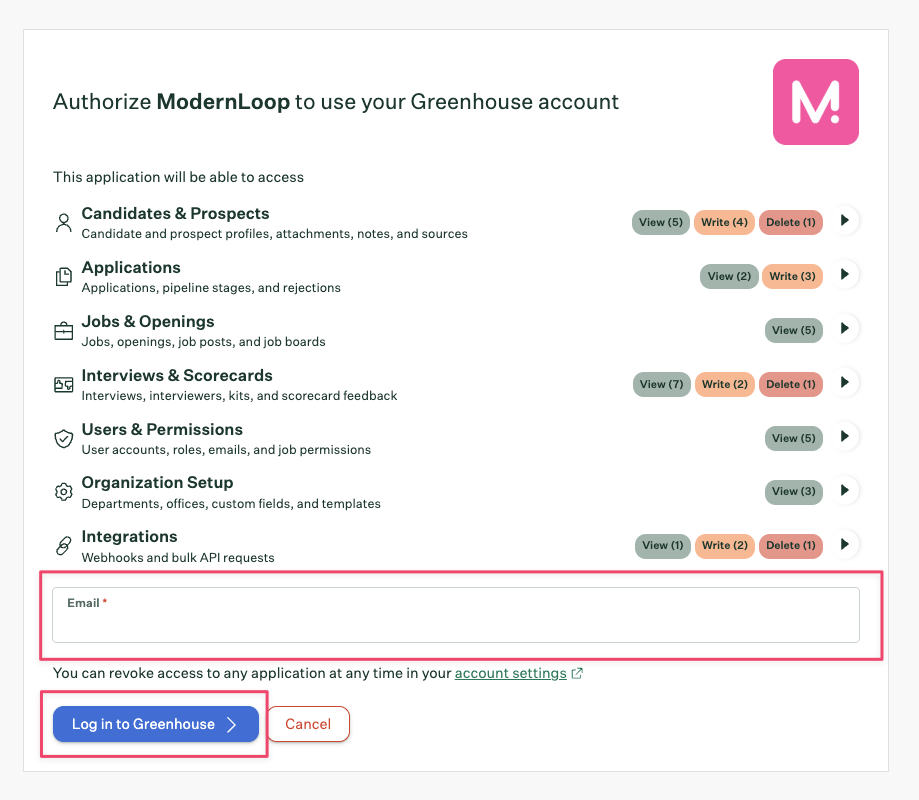Click external link icon beside account settings
The image size is (919, 800).
click(577, 673)
